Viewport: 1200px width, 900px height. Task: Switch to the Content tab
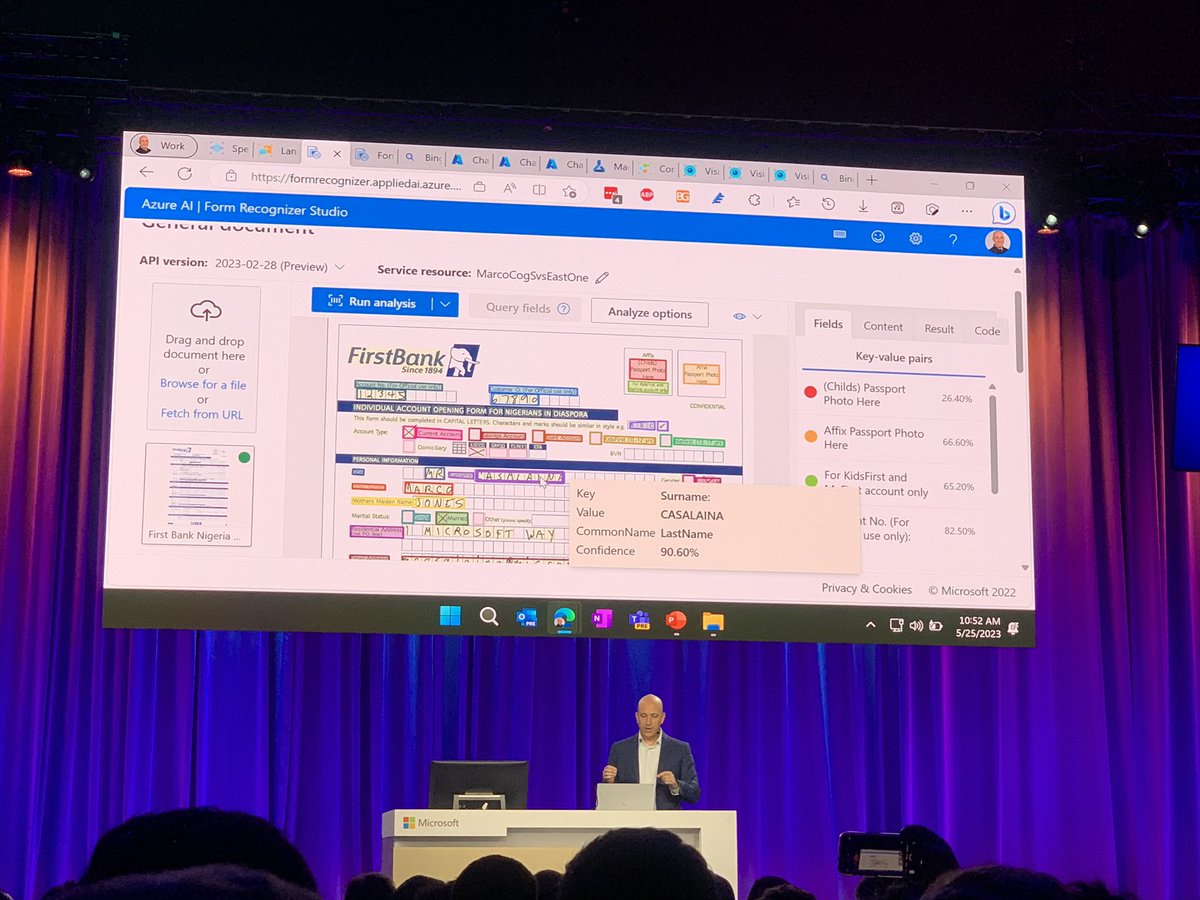pos(883,326)
